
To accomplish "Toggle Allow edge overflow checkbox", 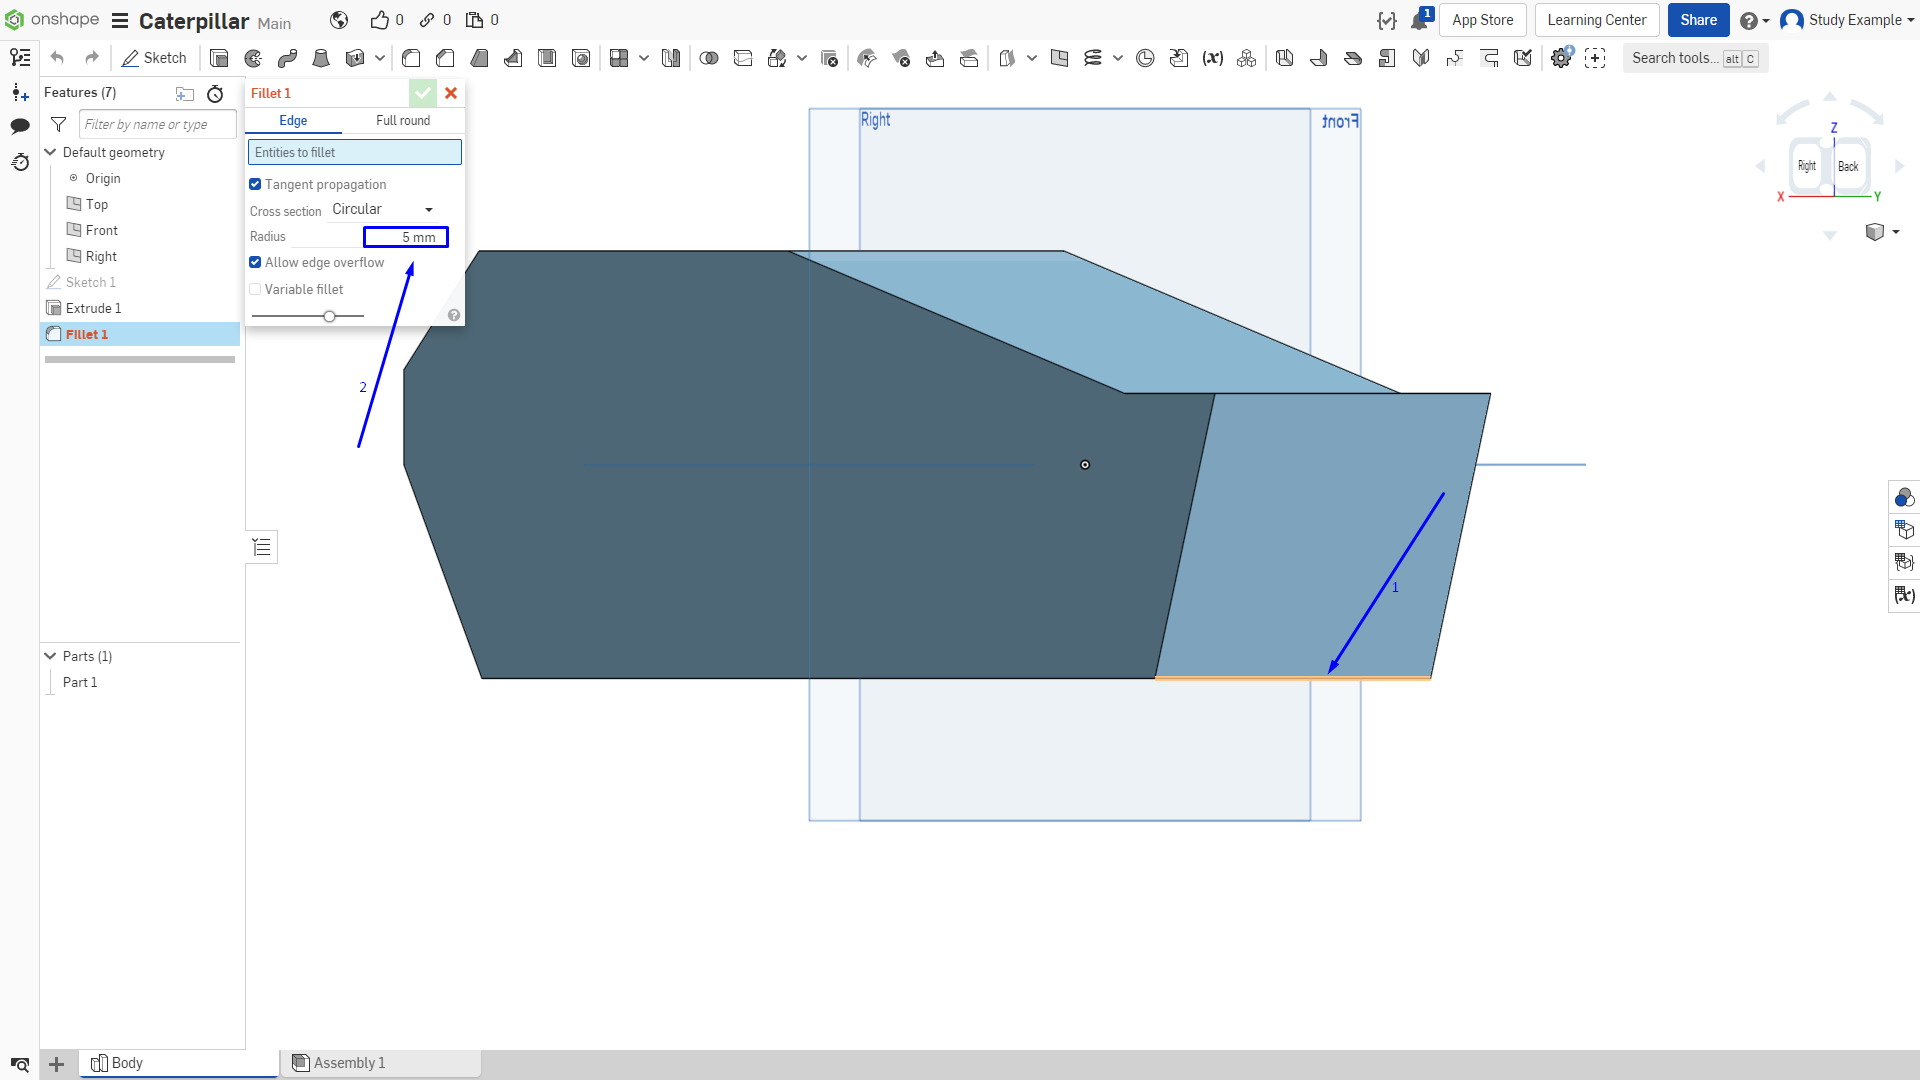I will (x=255, y=262).
